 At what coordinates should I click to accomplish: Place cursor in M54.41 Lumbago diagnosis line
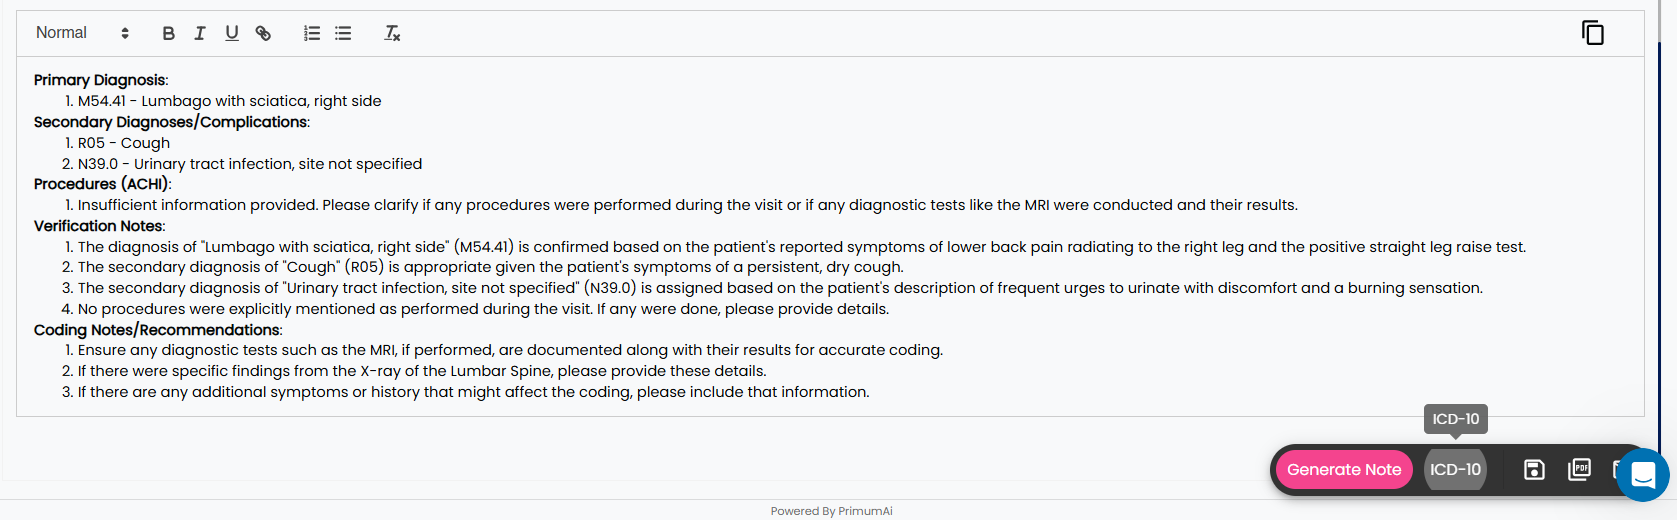click(x=229, y=101)
